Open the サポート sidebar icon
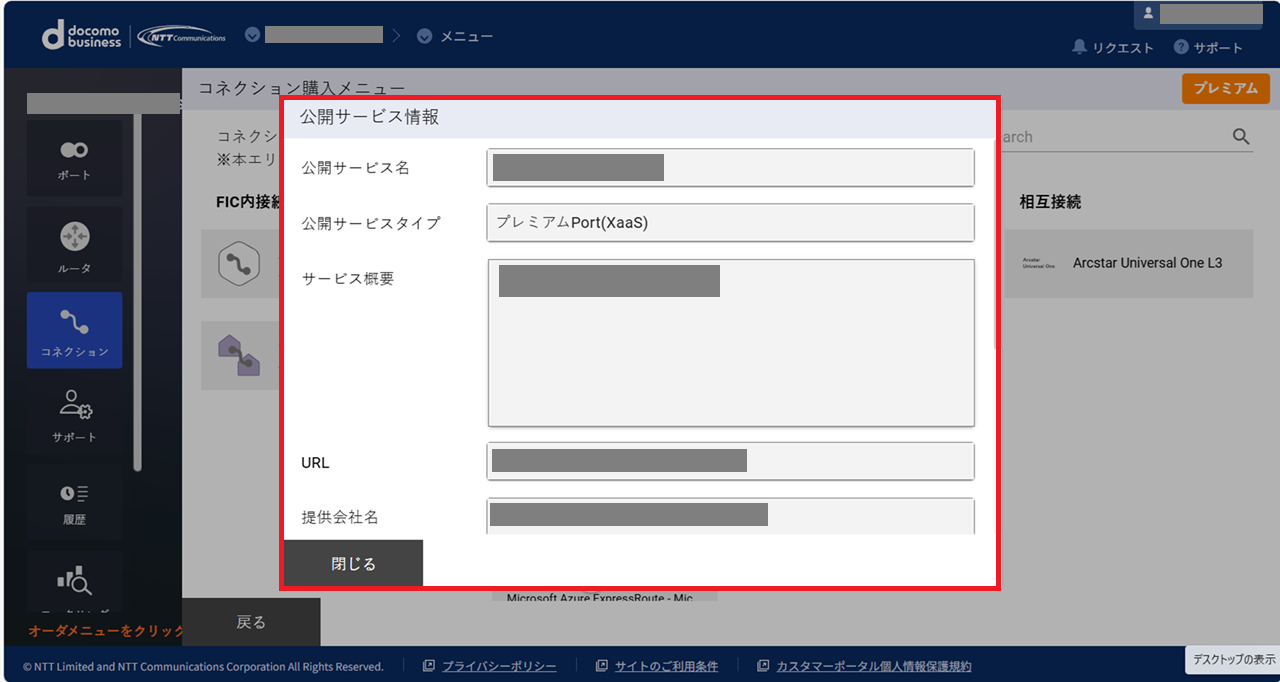Screen dimensions: 1280x682 (x=74, y=416)
